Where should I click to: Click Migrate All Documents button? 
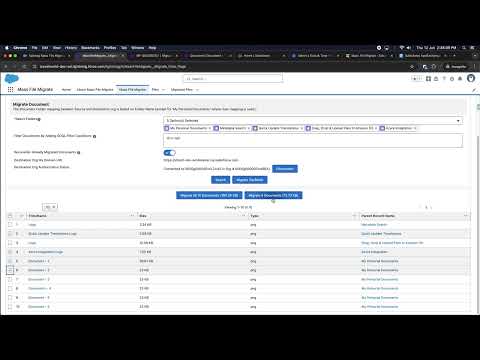209,195
